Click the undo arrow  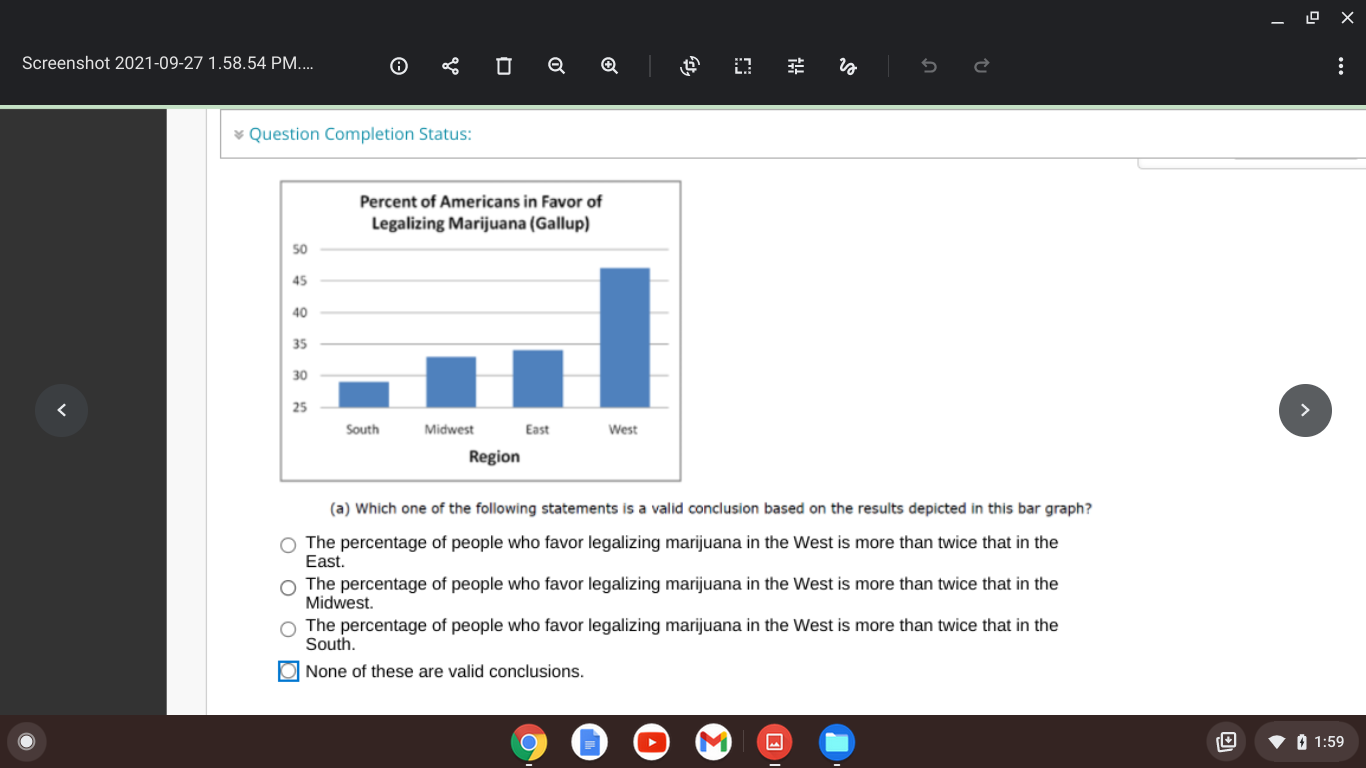928,66
